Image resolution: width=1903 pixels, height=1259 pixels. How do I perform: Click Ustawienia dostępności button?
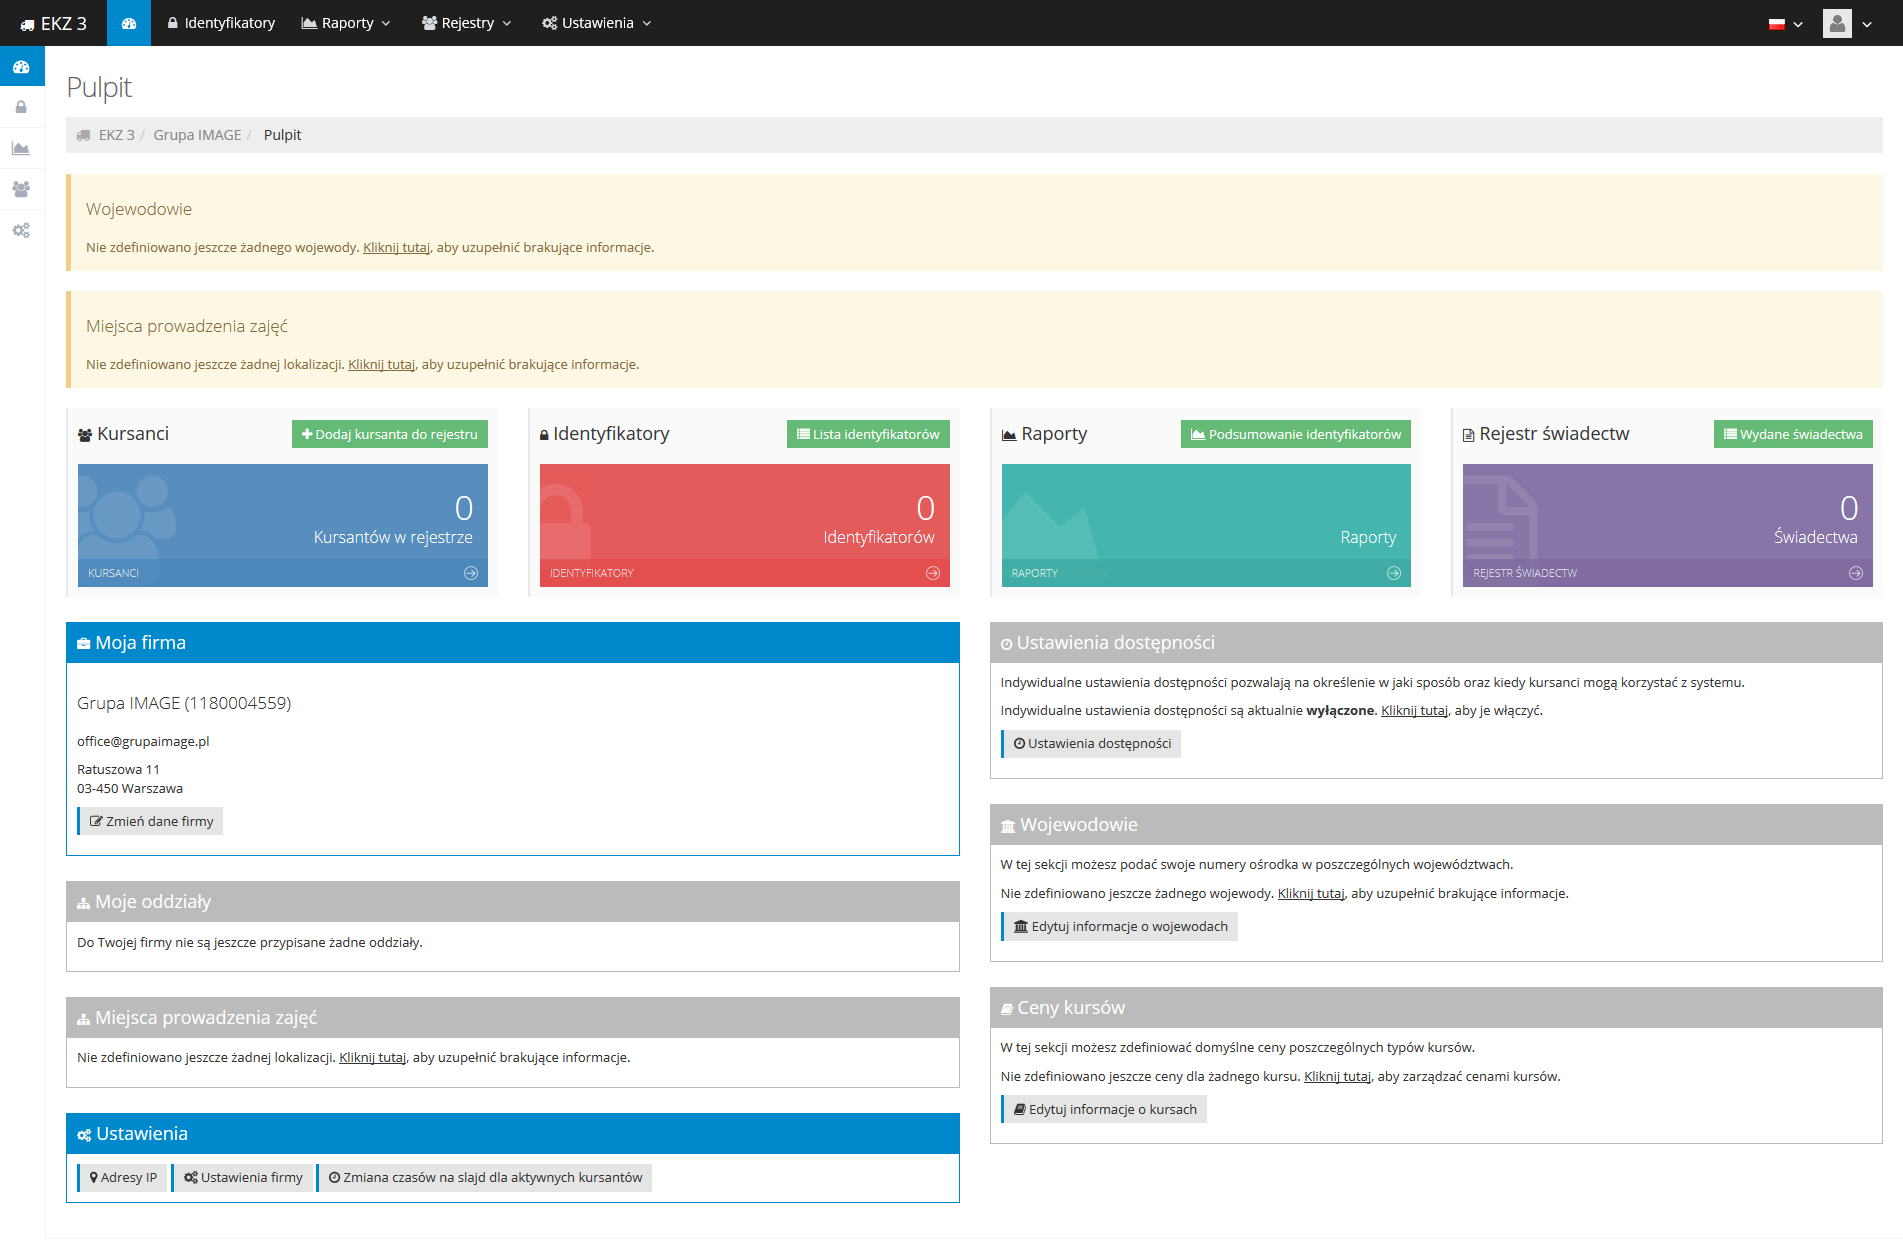tap(1091, 743)
